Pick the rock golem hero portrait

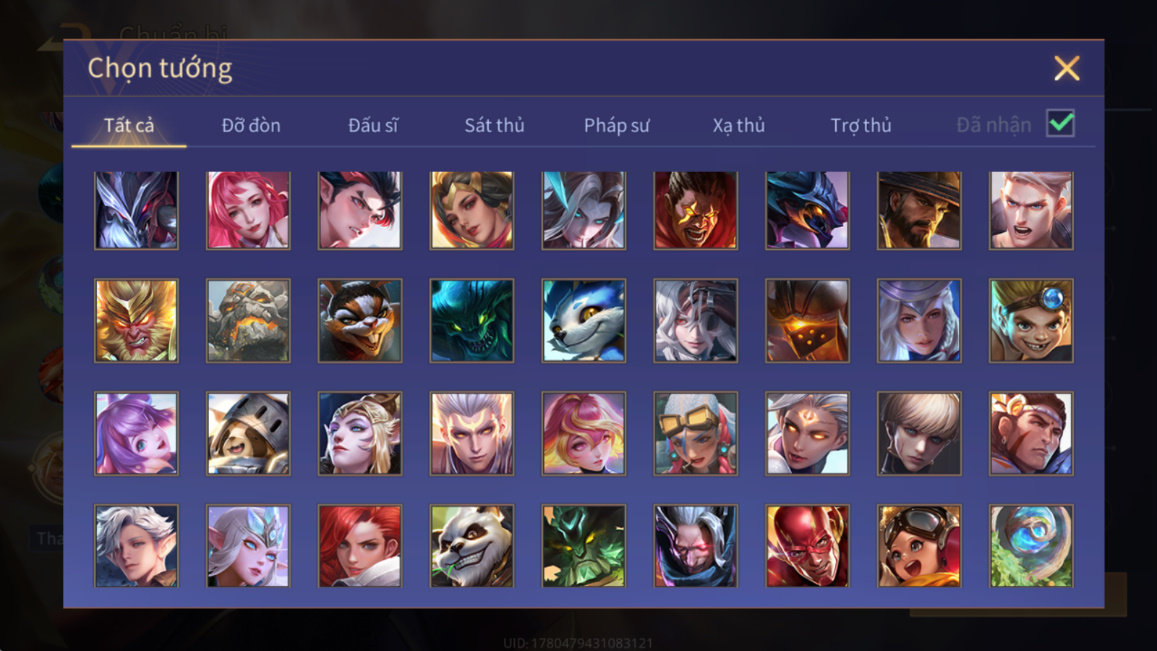(248, 320)
